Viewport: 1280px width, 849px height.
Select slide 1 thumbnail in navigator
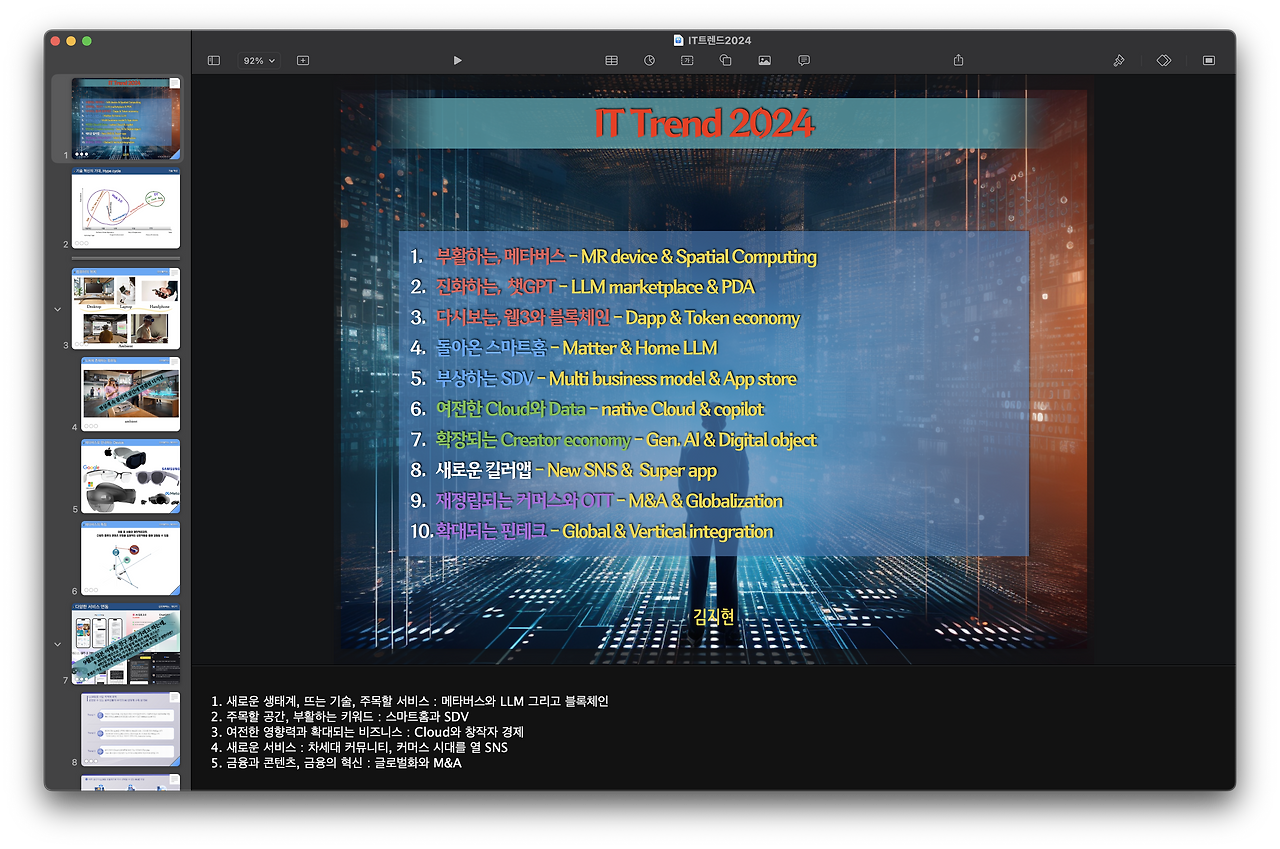pos(126,119)
